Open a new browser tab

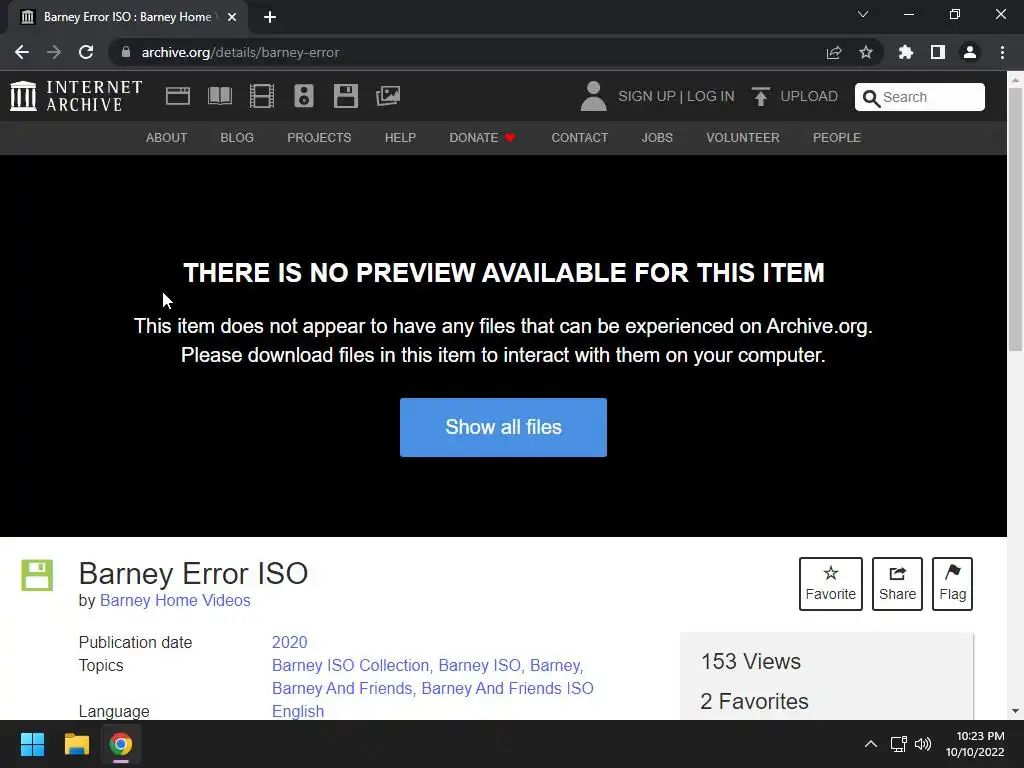click(270, 17)
